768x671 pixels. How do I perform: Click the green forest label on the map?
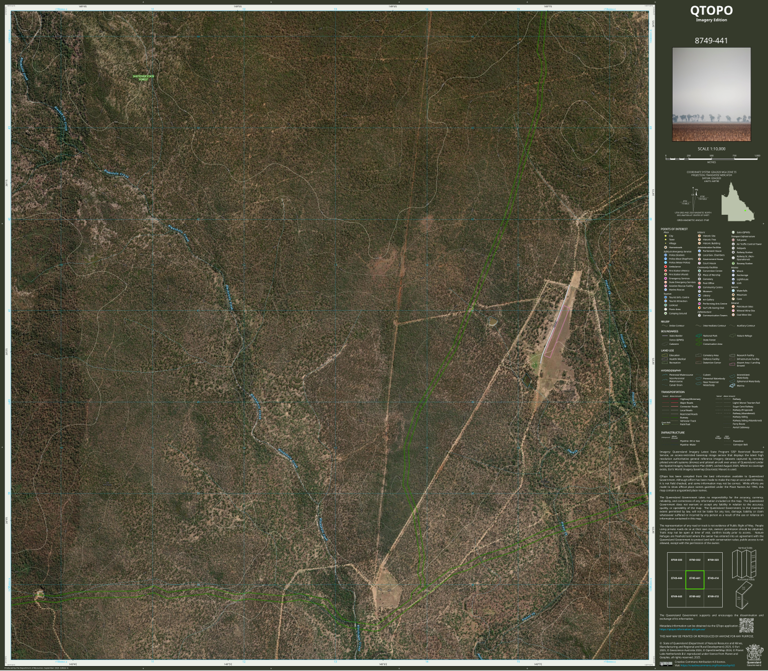tap(143, 77)
